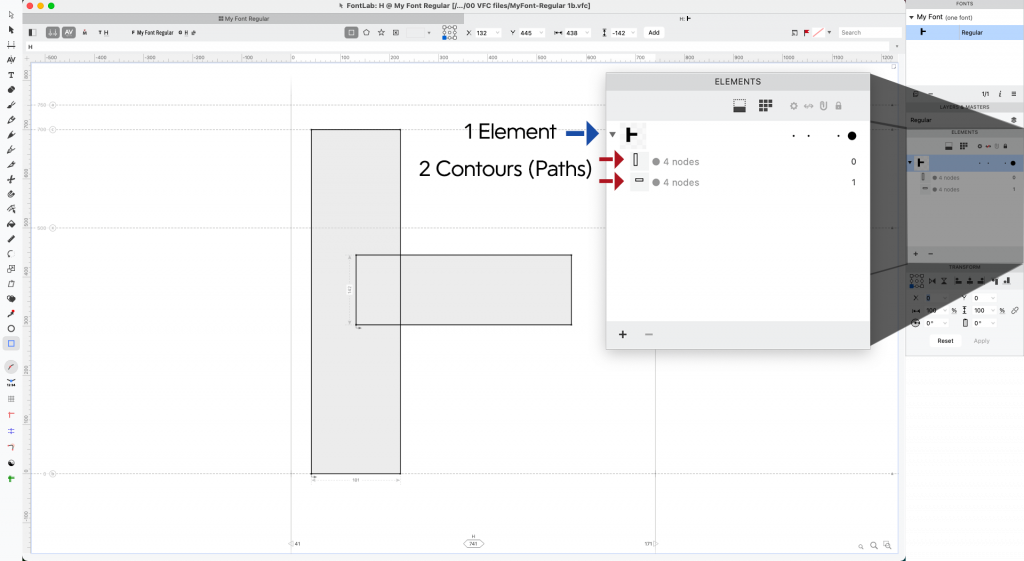Click My Font Regular label in toolbar

pyautogui.click(x=153, y=33)
